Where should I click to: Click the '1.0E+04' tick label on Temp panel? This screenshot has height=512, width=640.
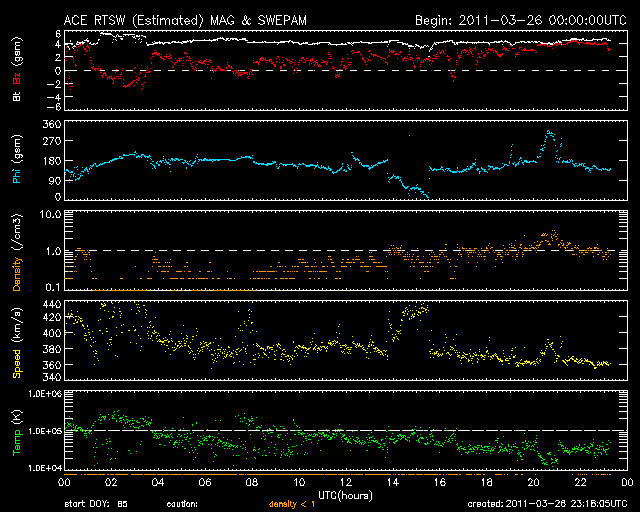click(x=45, y=468)
